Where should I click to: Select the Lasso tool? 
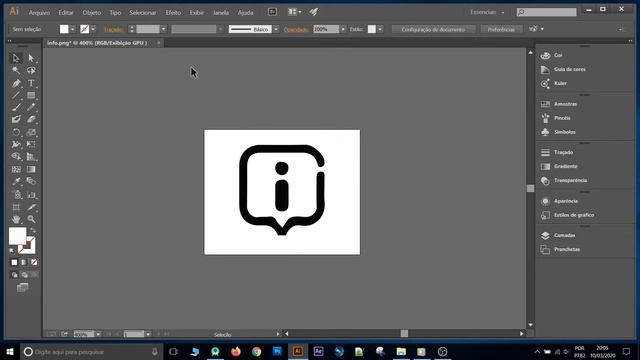pos(31,70)
